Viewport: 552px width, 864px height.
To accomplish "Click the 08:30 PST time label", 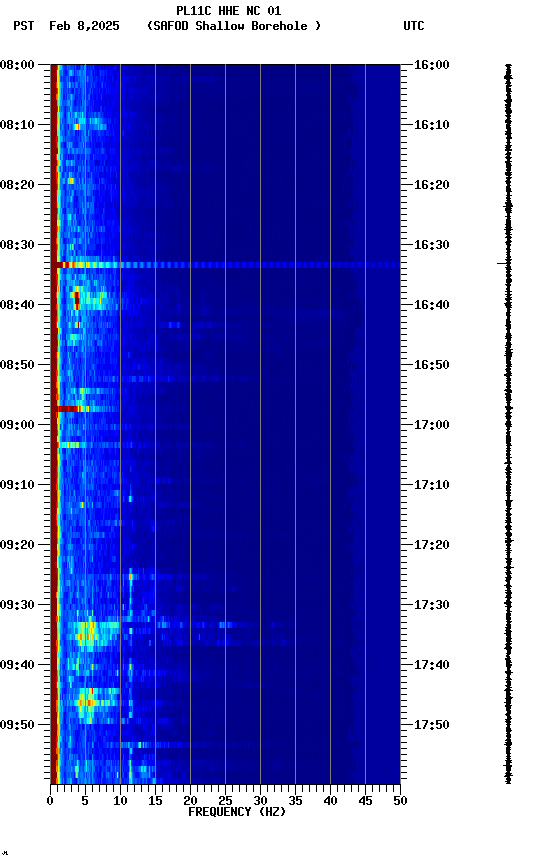I will [x=17, y=245].
